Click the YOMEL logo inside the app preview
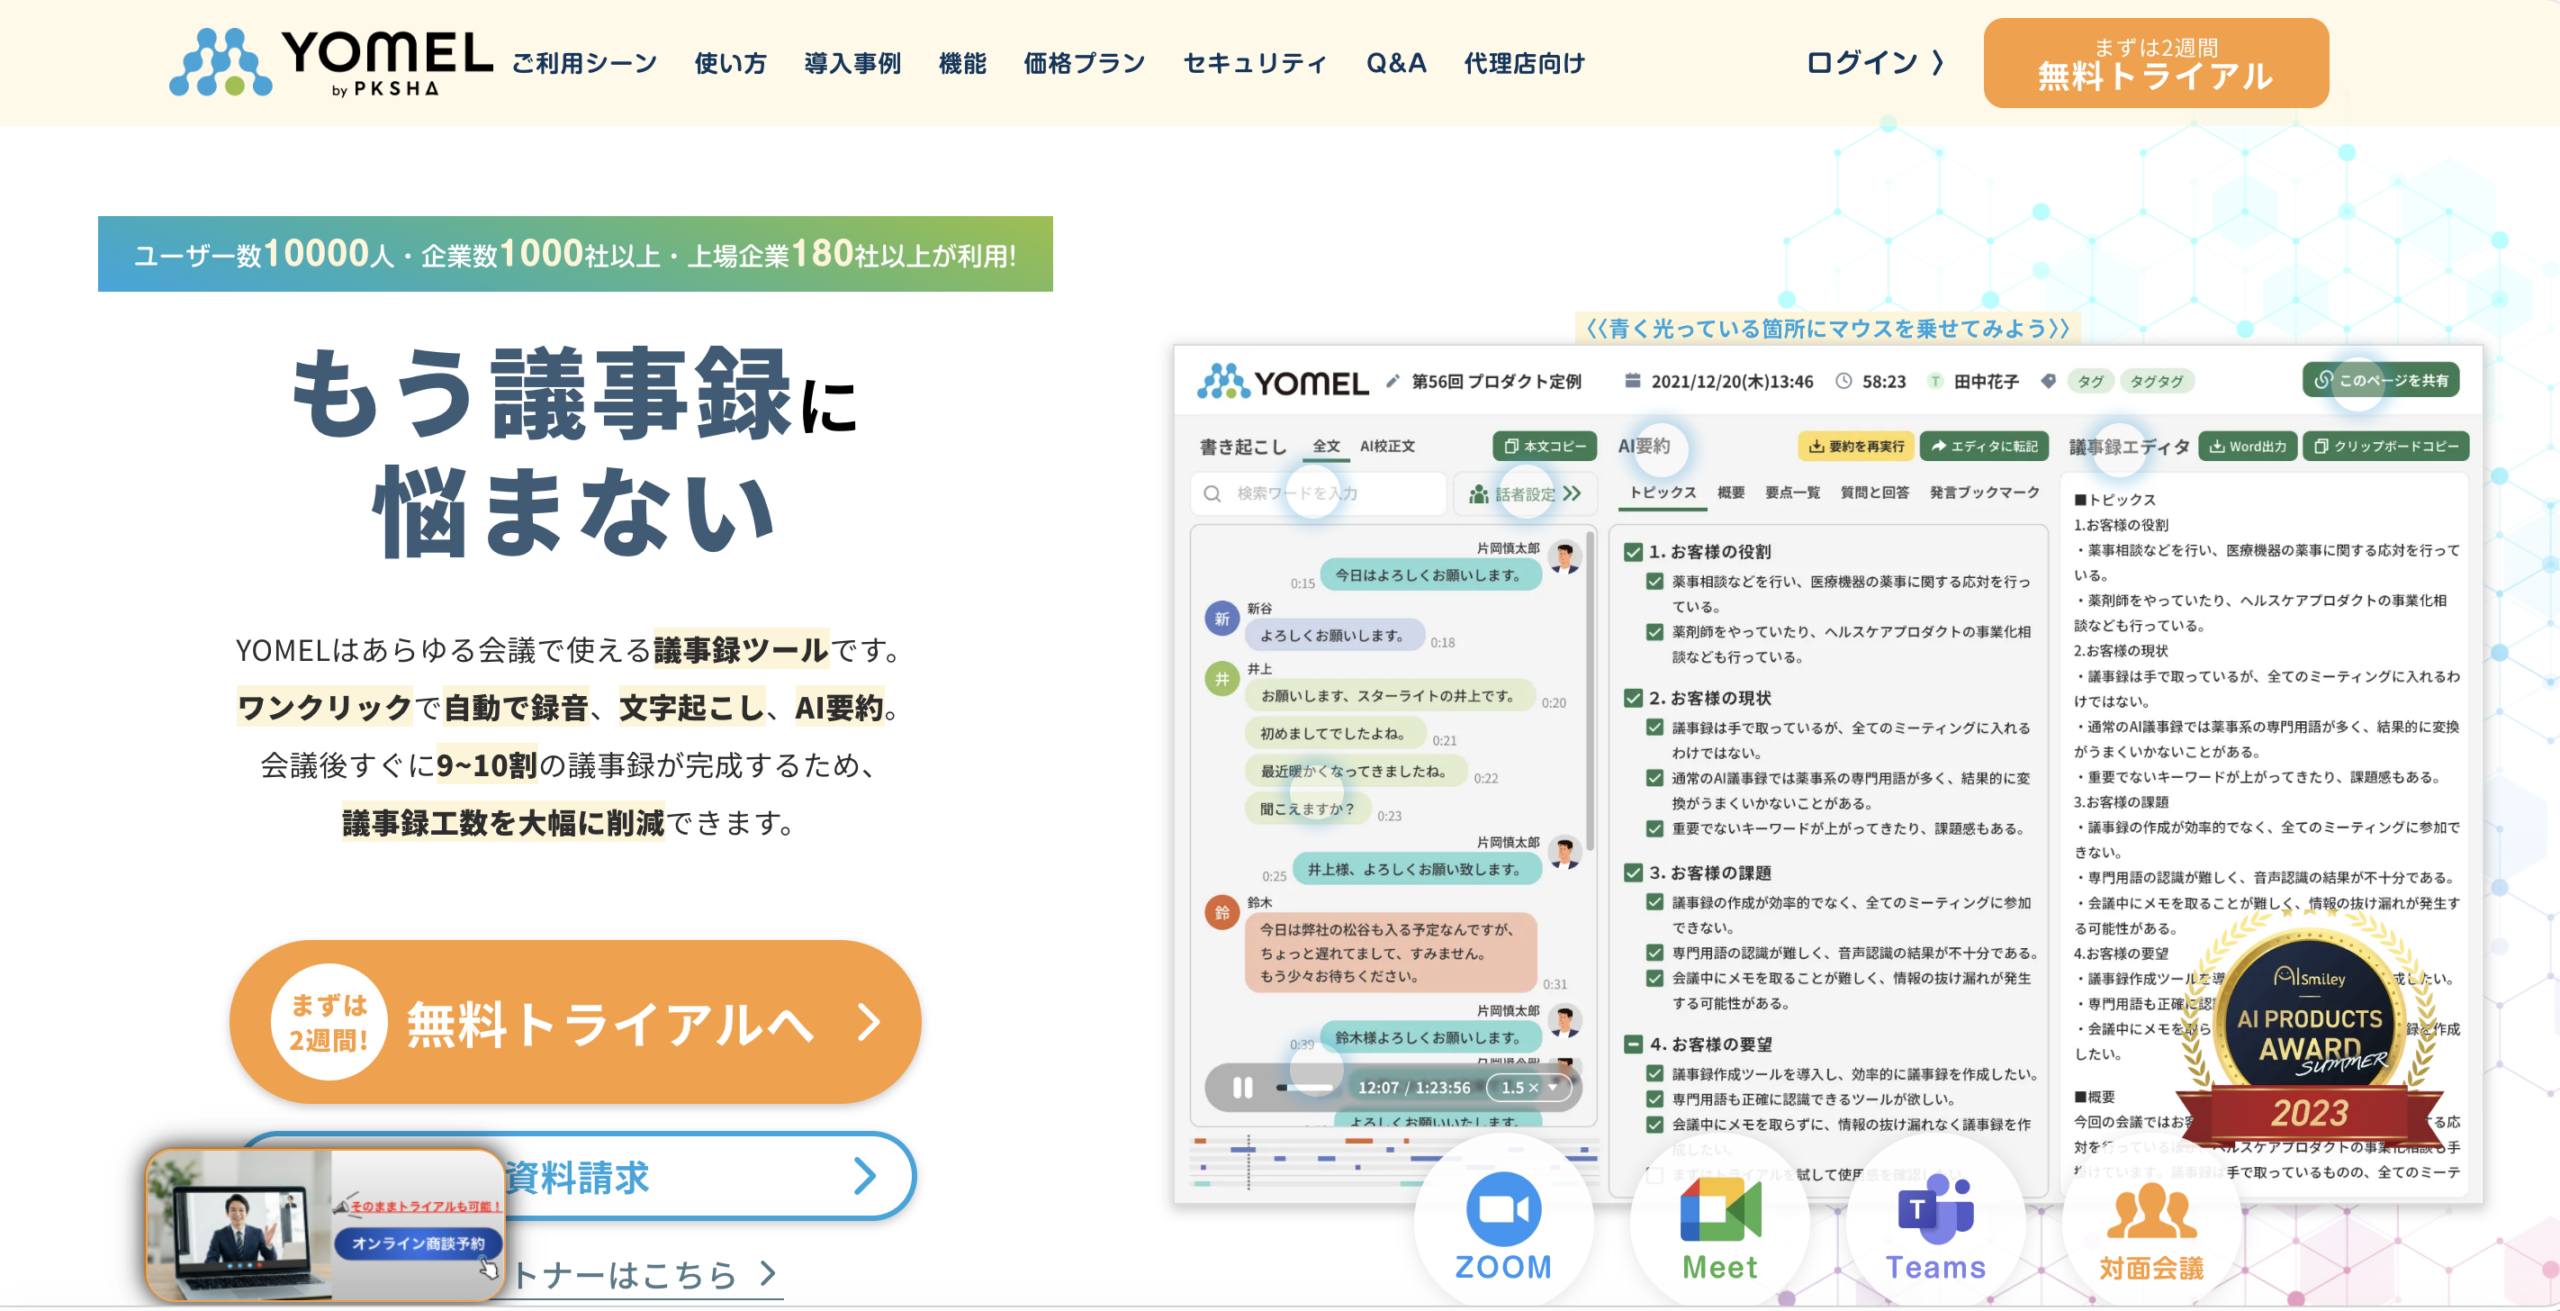This screenshot has width=2560, height=1311. pyautogui.click(x=1283, y=381)
